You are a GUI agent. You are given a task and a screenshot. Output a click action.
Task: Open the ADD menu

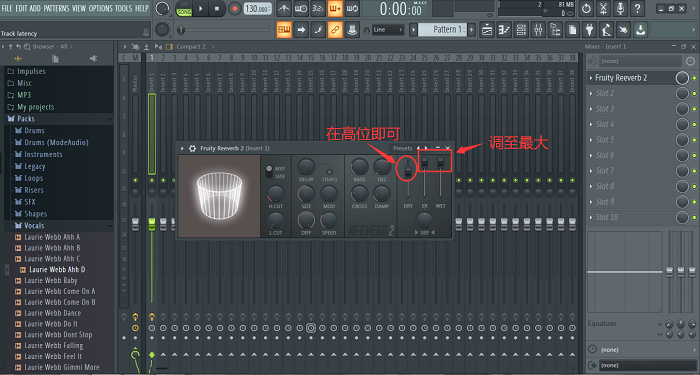coord(35,8)
